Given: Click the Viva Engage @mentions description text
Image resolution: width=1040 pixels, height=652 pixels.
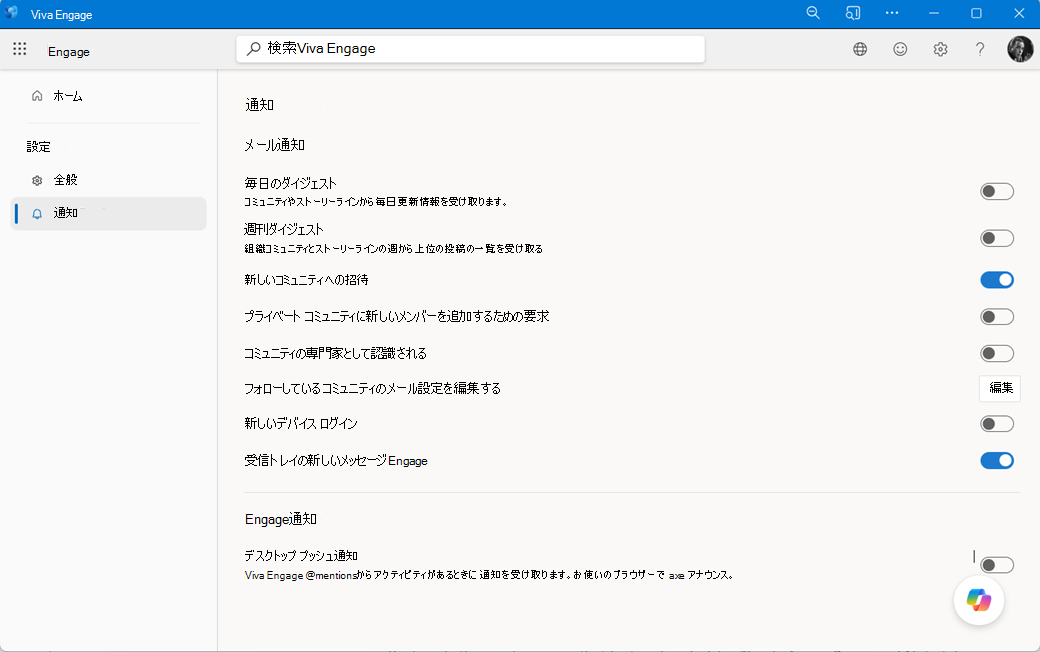Looking at the screenshot, I should 489,575.
